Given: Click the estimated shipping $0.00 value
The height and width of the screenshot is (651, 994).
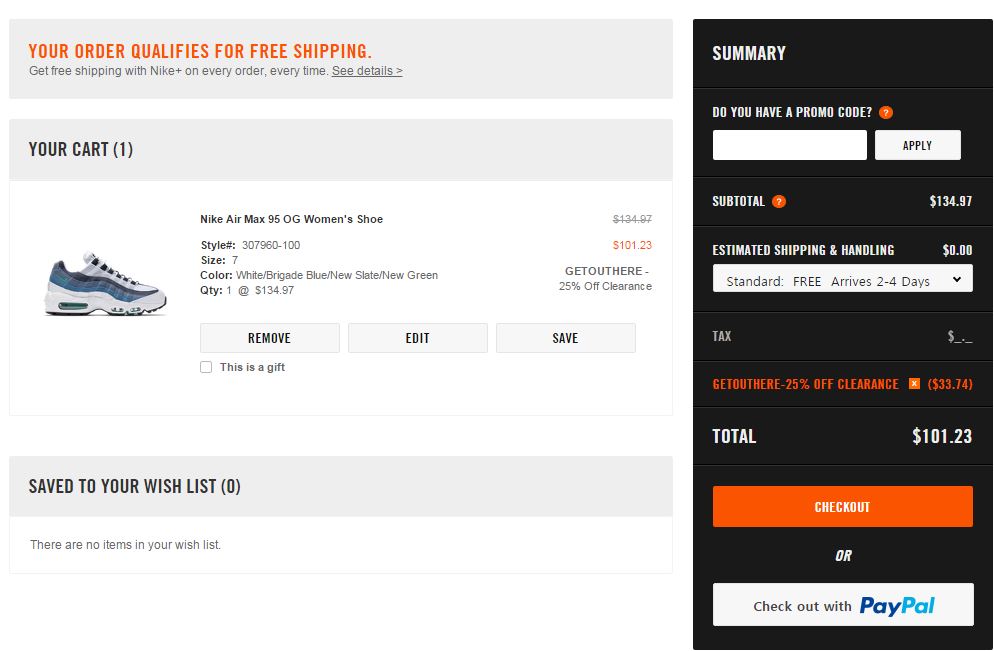Looking at the screenshot, I should 957,250.
